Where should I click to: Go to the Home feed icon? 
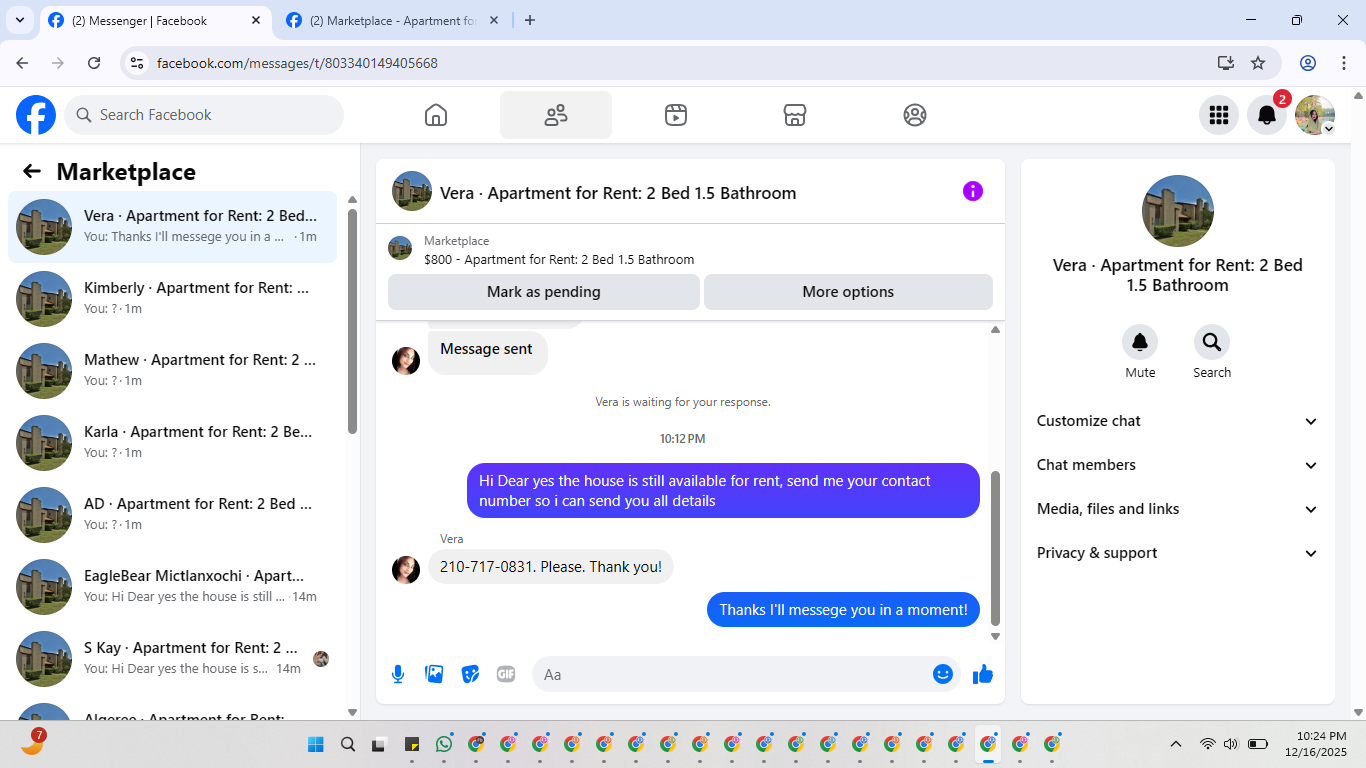pyautogui.click(x=436, y=115)
